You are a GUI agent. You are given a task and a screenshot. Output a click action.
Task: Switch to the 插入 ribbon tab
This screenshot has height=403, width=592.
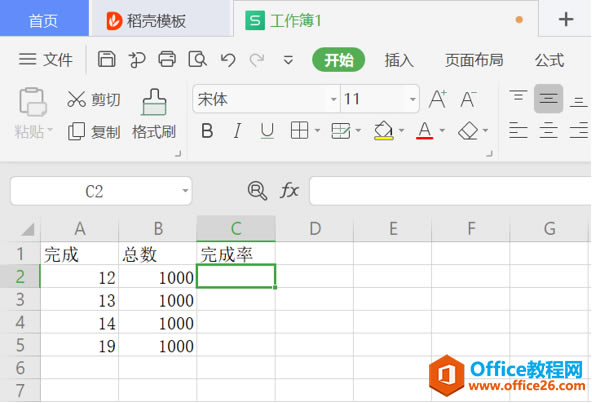point(399,60)
